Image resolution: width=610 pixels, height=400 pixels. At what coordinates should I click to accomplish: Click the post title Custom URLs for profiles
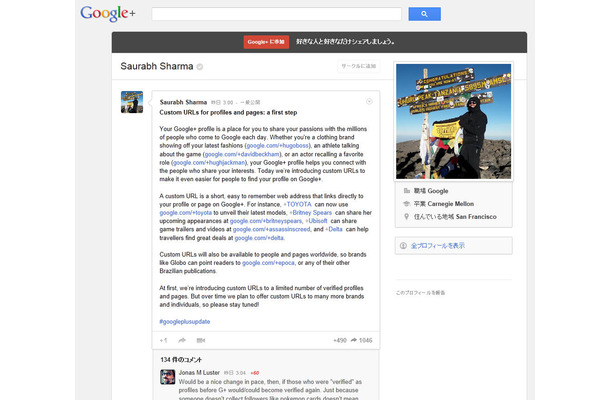pyautogui.click(x=228, y=112)
